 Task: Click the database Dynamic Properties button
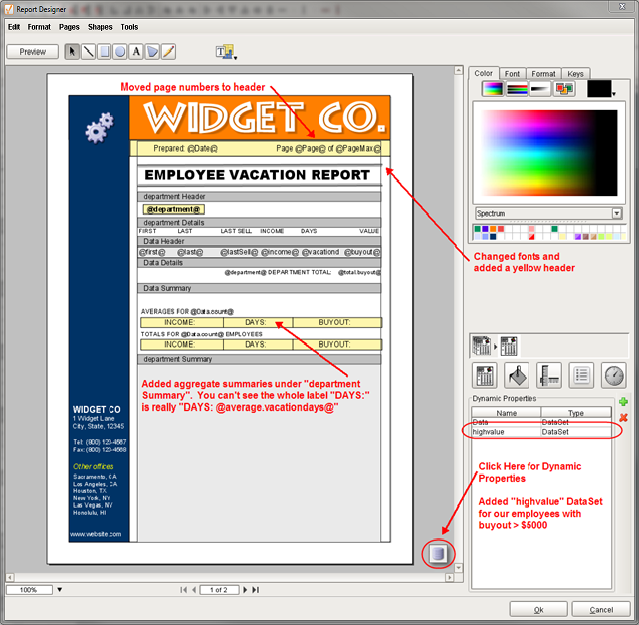pos(438,554)
